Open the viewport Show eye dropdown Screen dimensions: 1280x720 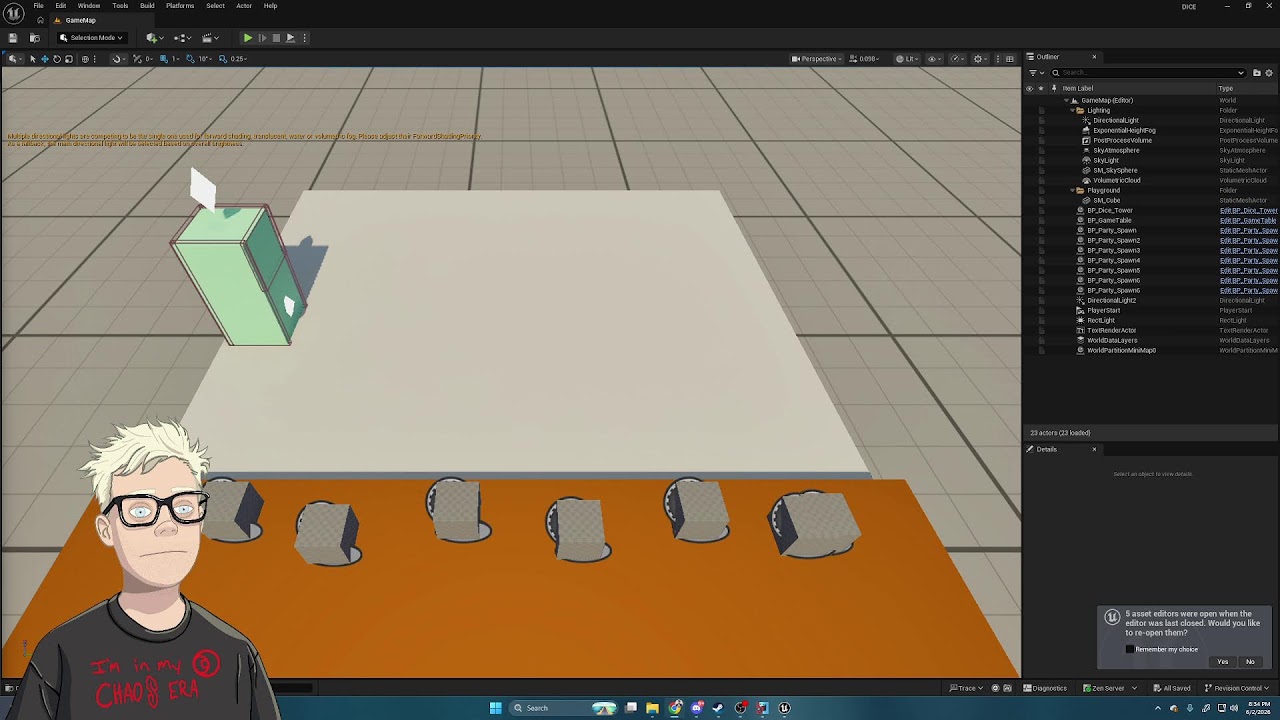934,59
